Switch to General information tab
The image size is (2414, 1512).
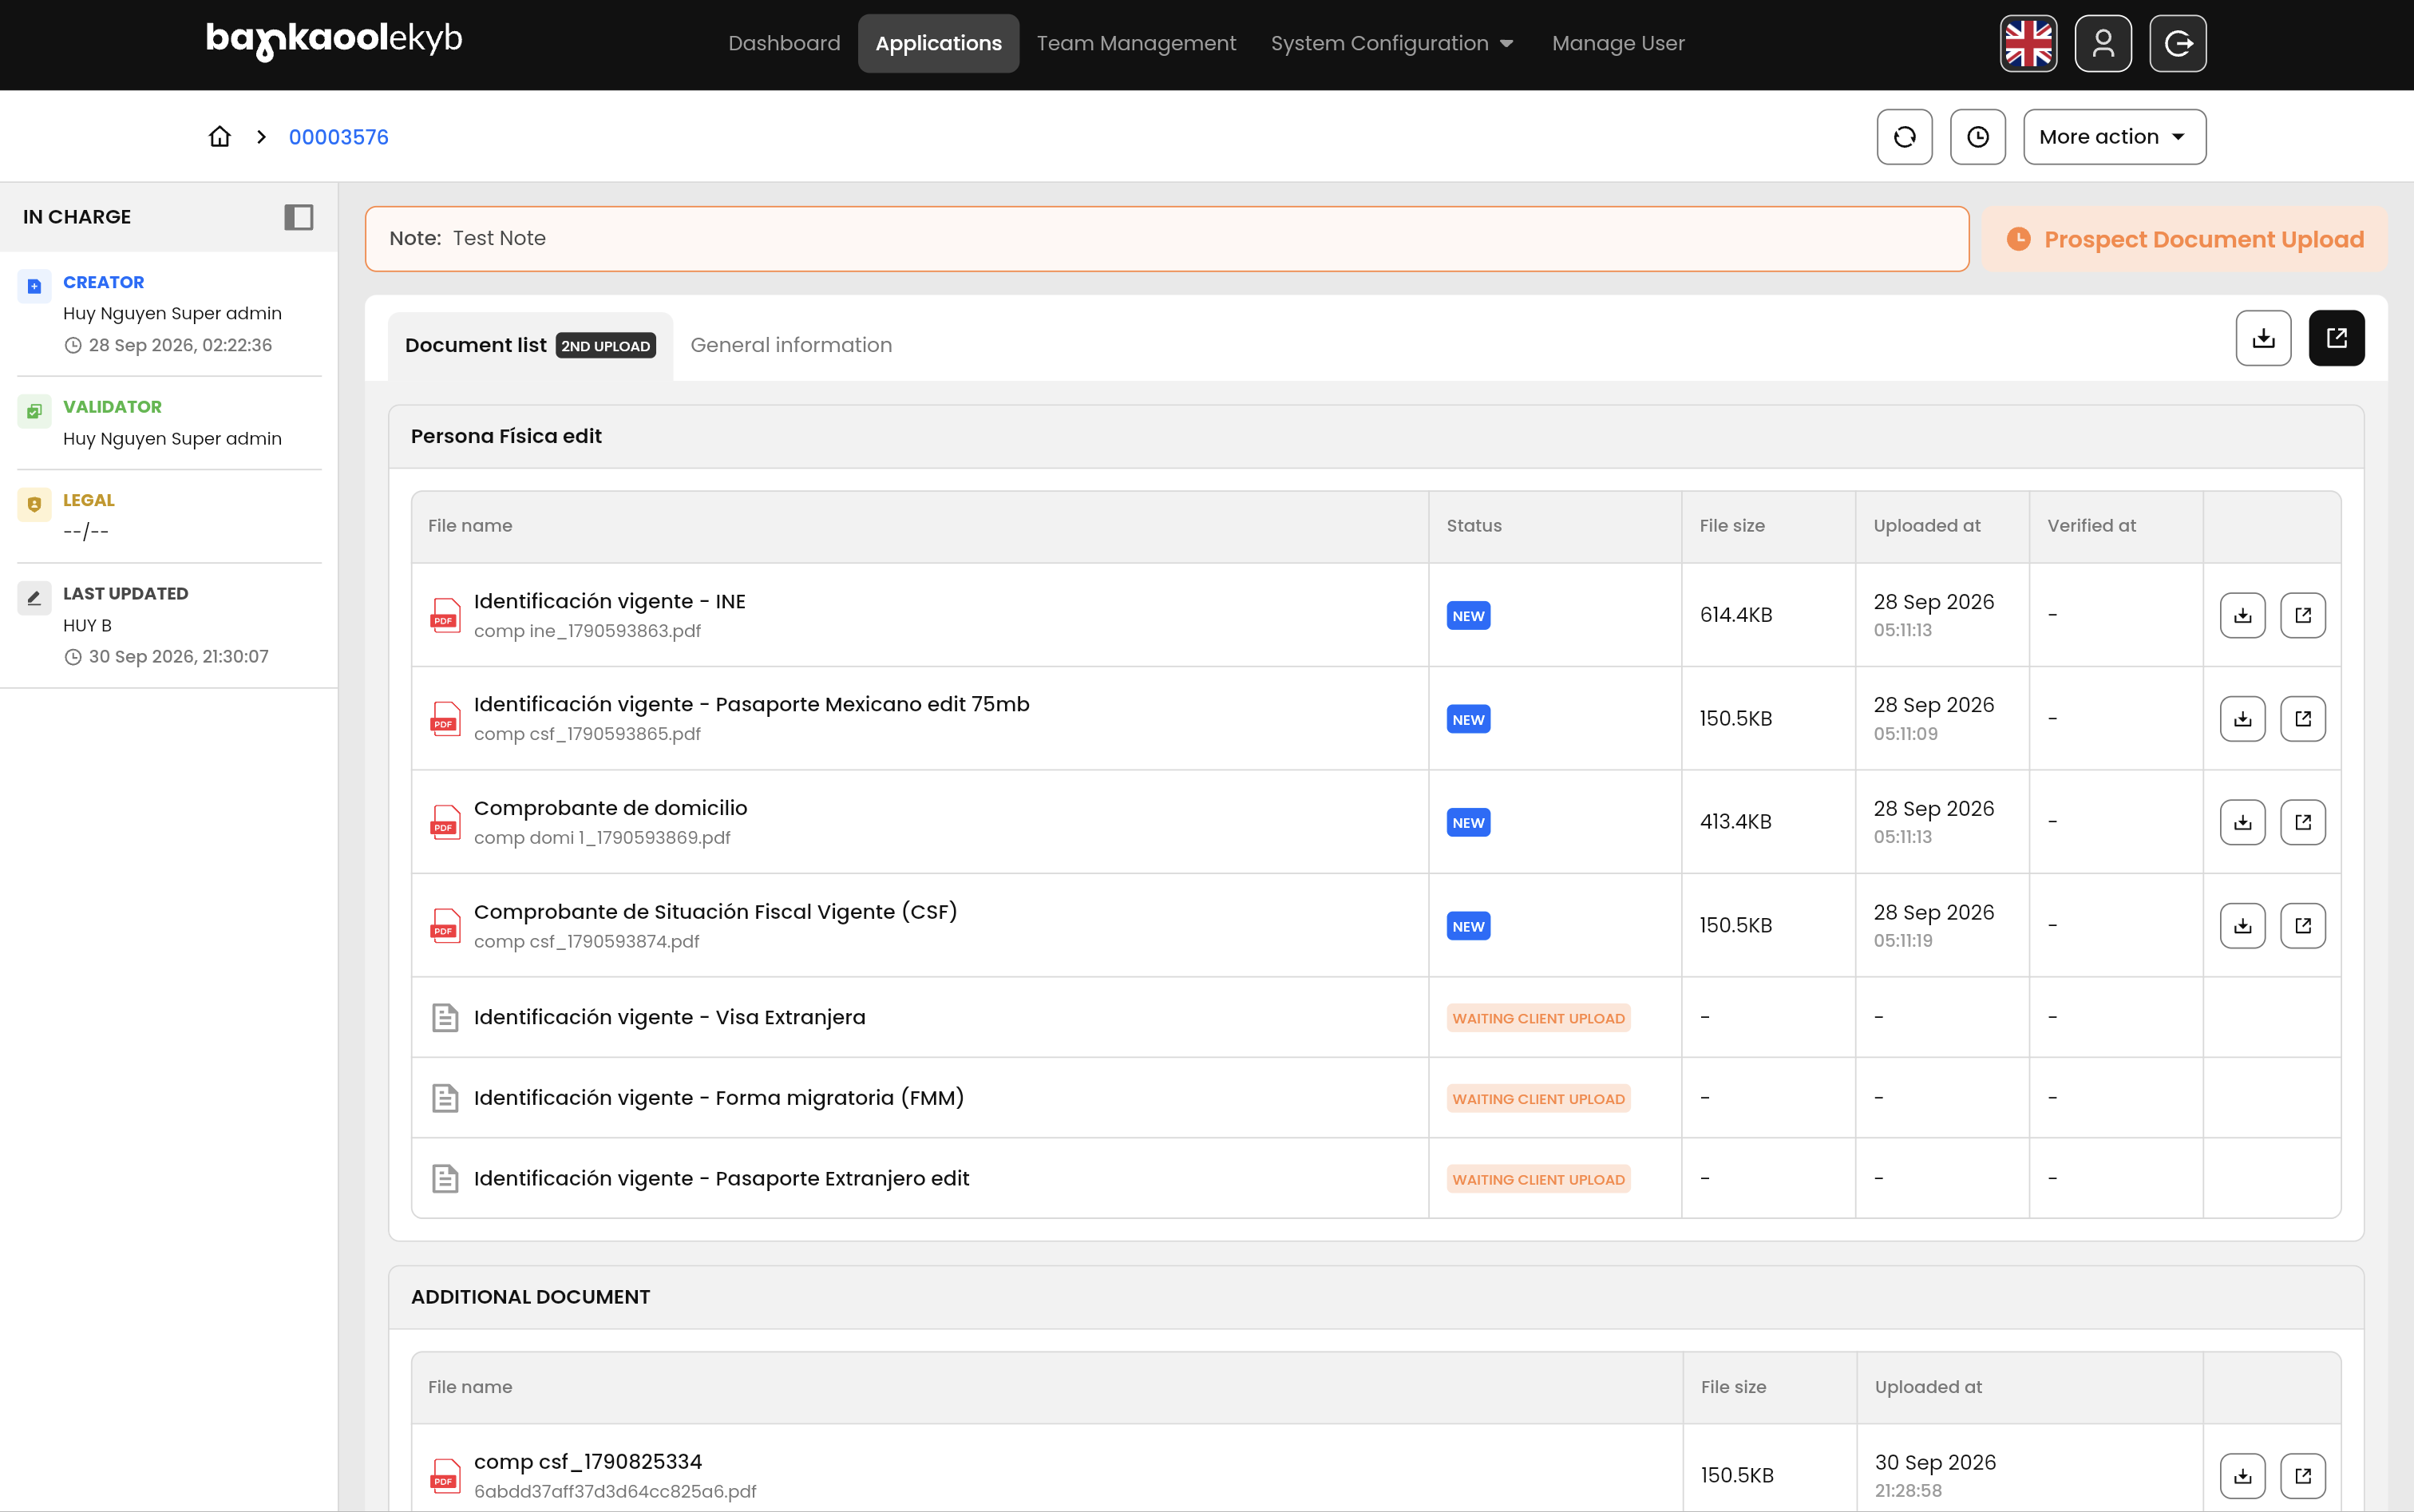tap(791, 345)
